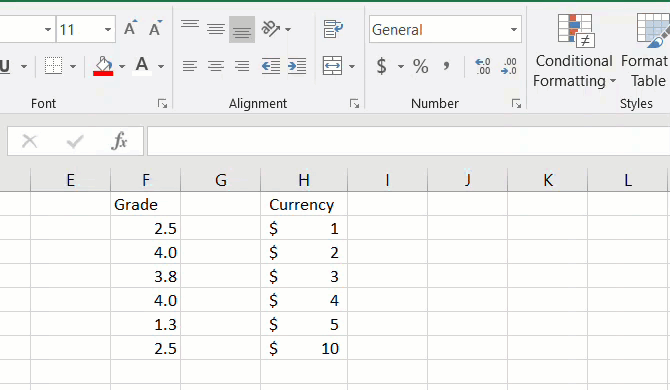
Task: Apply accounting number format dollar sign
Action: point(382,66)
